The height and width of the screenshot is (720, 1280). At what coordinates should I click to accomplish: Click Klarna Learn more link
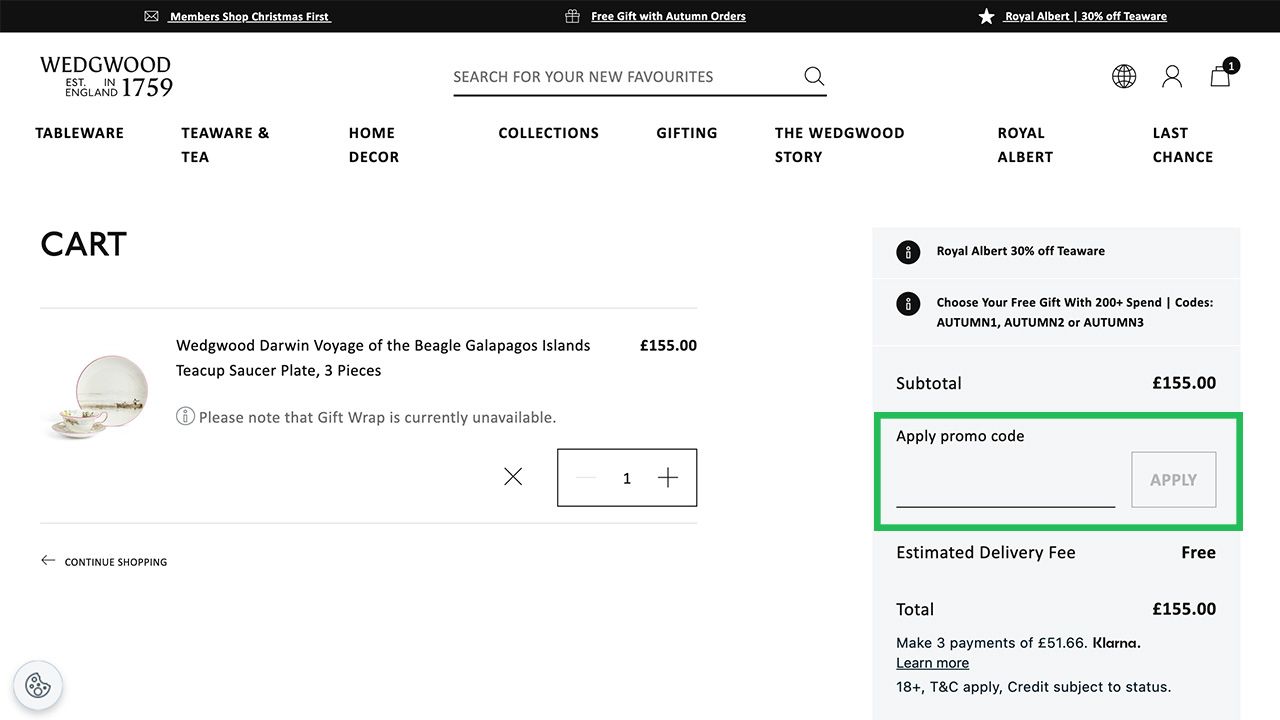(x=932, y=663)
